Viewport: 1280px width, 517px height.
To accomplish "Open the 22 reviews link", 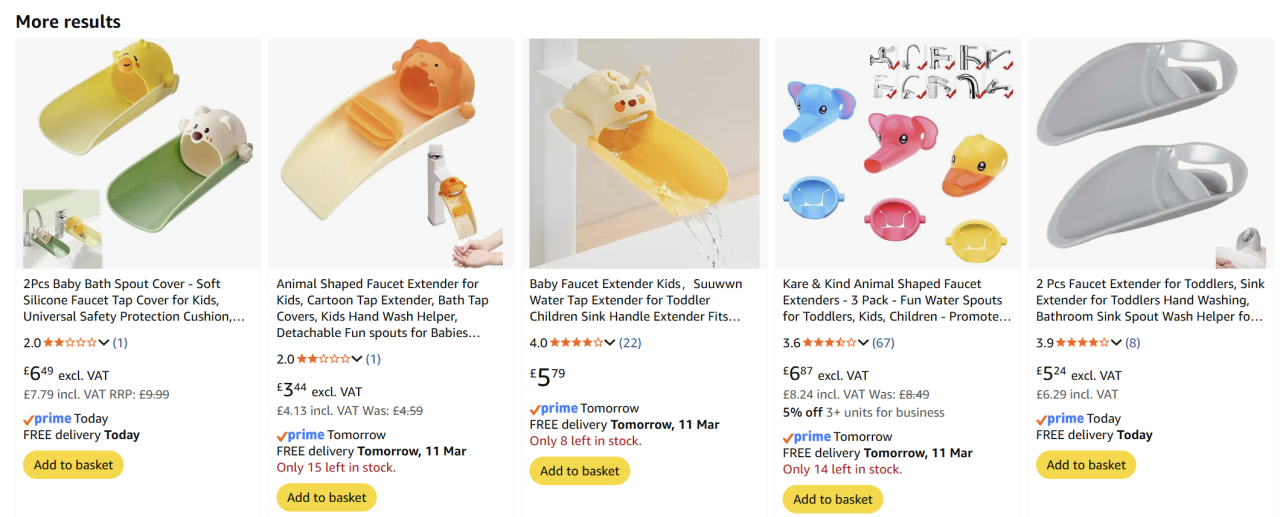I will pyautogui.click(x=630, y=343).
